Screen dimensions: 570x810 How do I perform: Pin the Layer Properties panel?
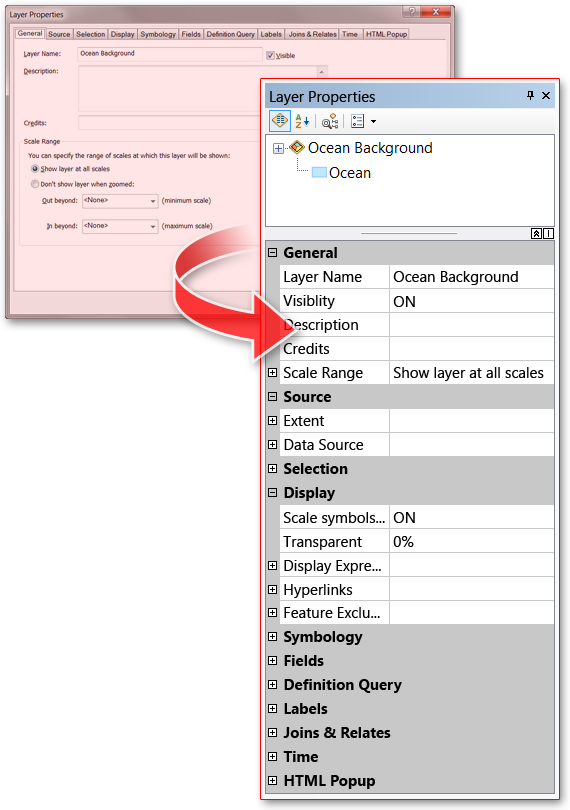[530, 96]
